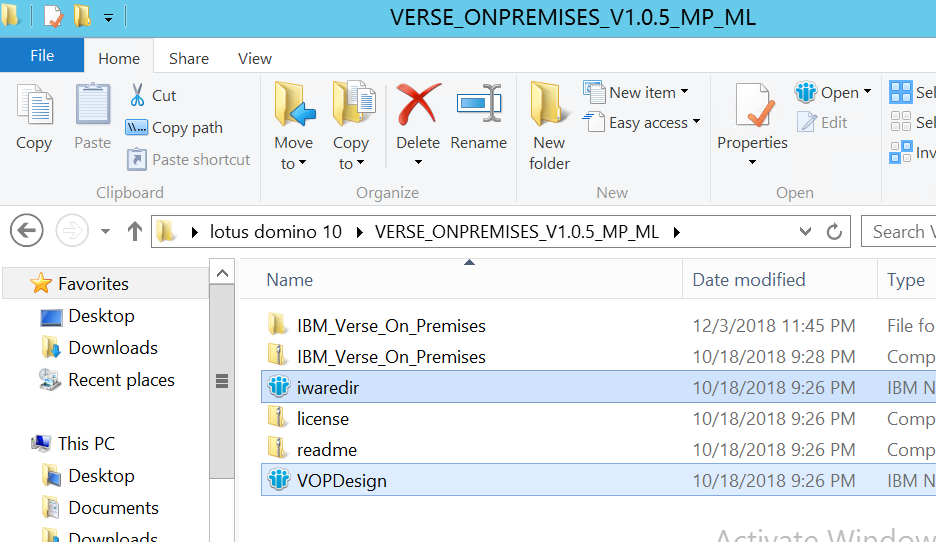Click the Cut scissors icon
This screenshot has width=936, height=542.
[x=137, y=95]
